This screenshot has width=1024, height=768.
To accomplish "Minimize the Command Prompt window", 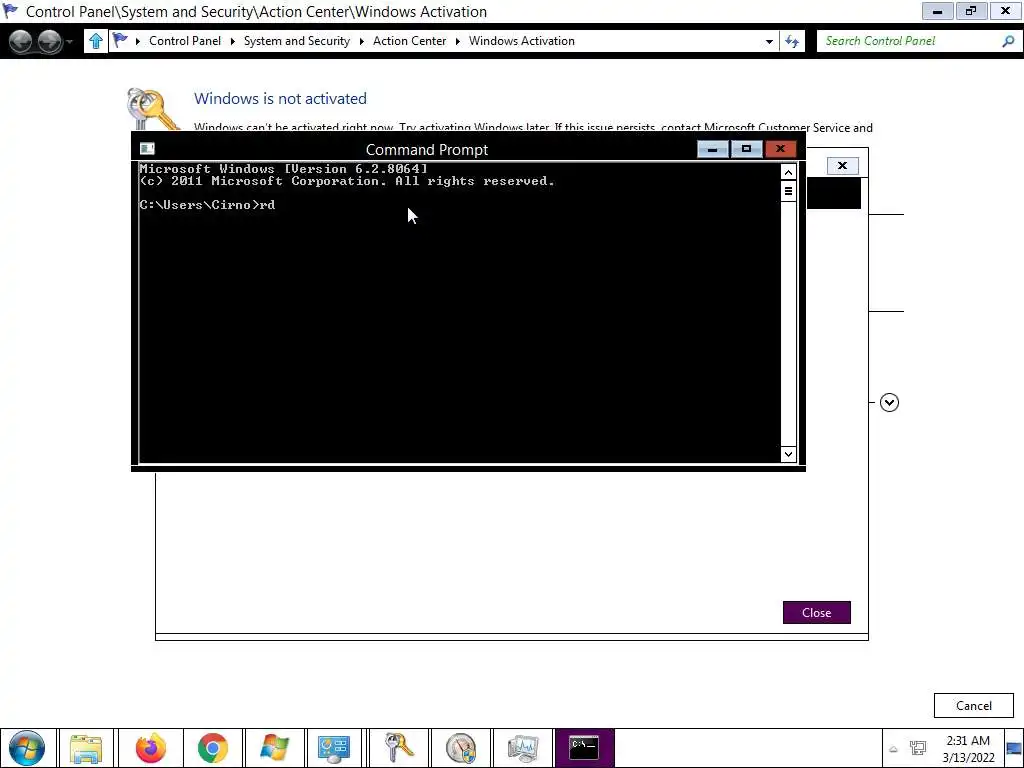I will (712, 149).
